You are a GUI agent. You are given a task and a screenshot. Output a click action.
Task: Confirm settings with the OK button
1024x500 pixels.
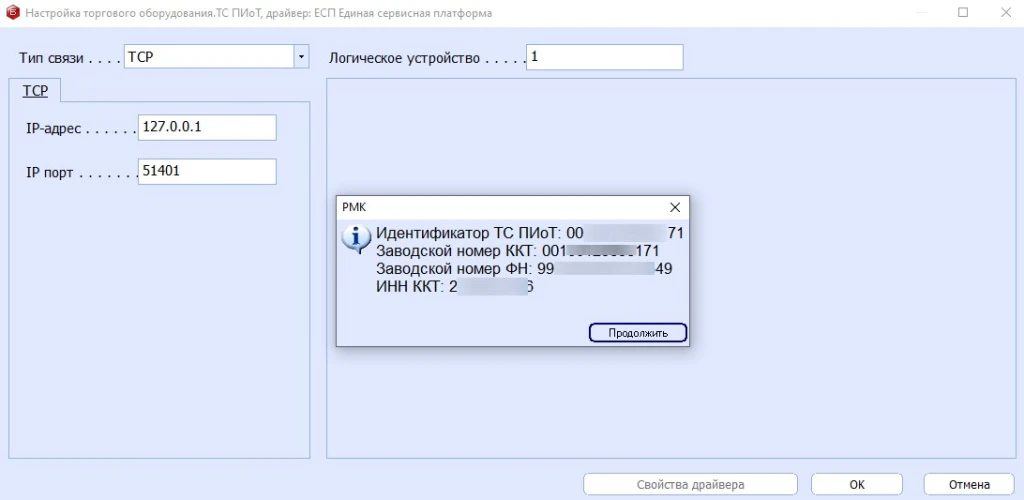click(x=857, y=485)
